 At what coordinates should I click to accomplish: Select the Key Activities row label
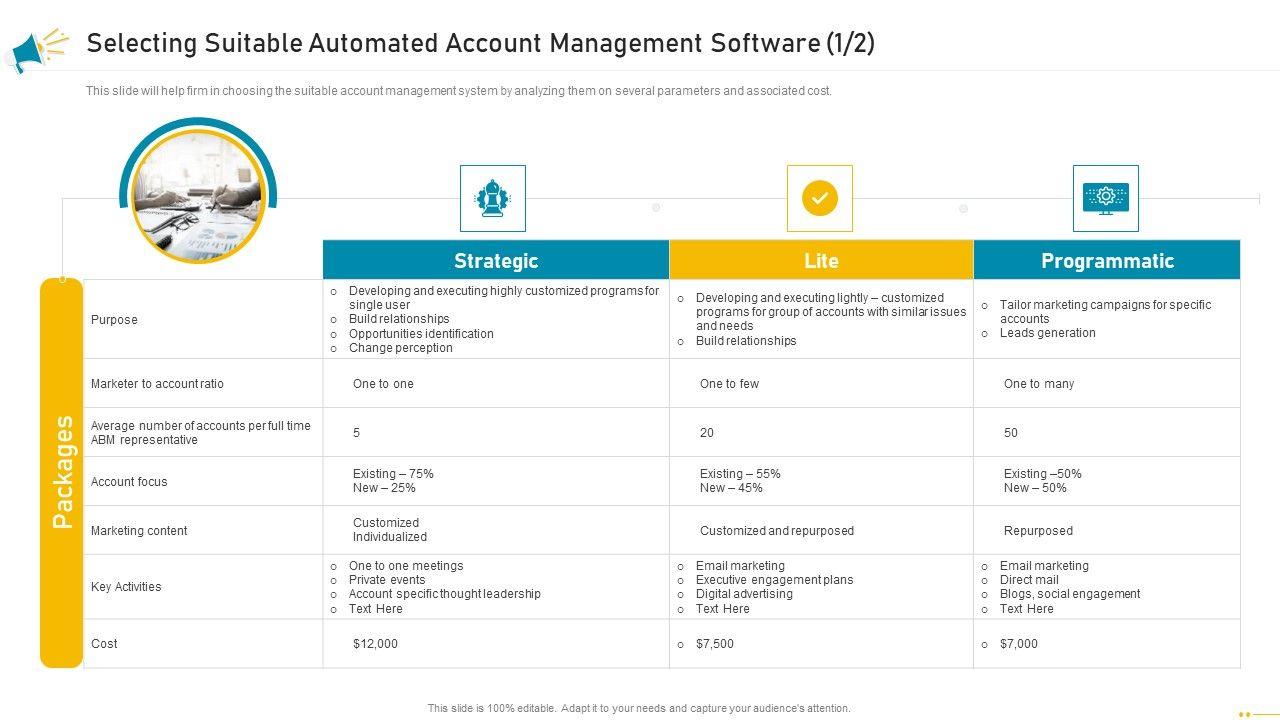click(126, 587)
